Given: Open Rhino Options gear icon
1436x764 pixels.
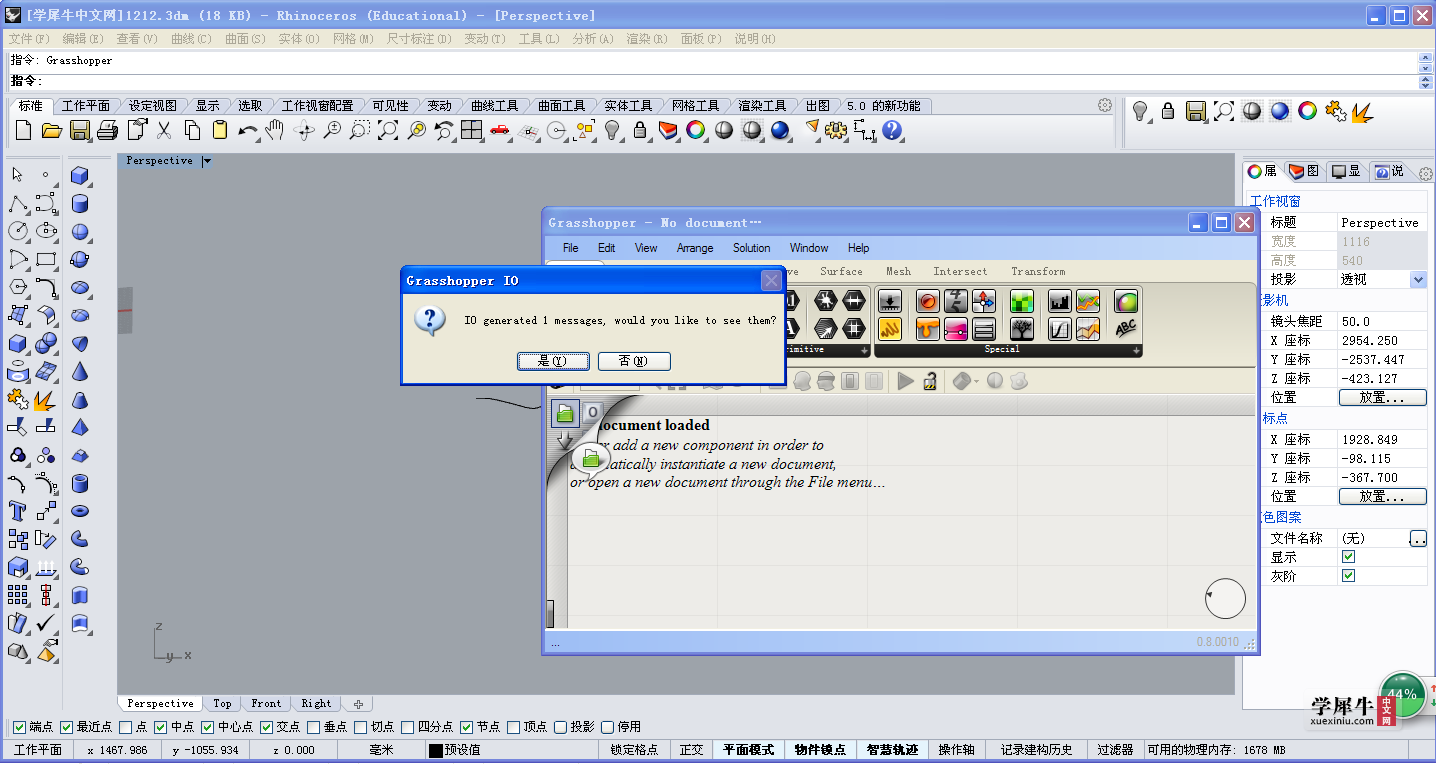Looking at the screenshot, I should [x=836, y=130].
